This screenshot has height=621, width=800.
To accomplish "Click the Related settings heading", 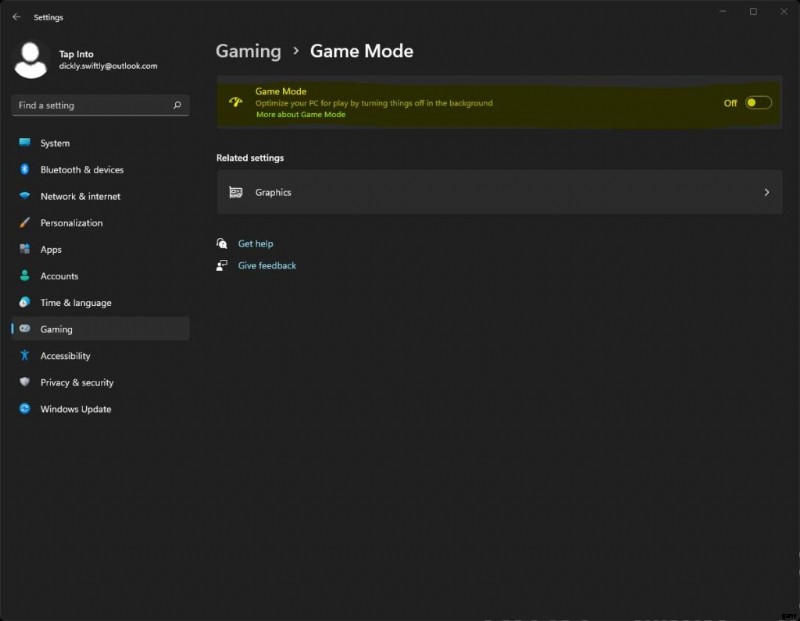I will click(250, 158).
